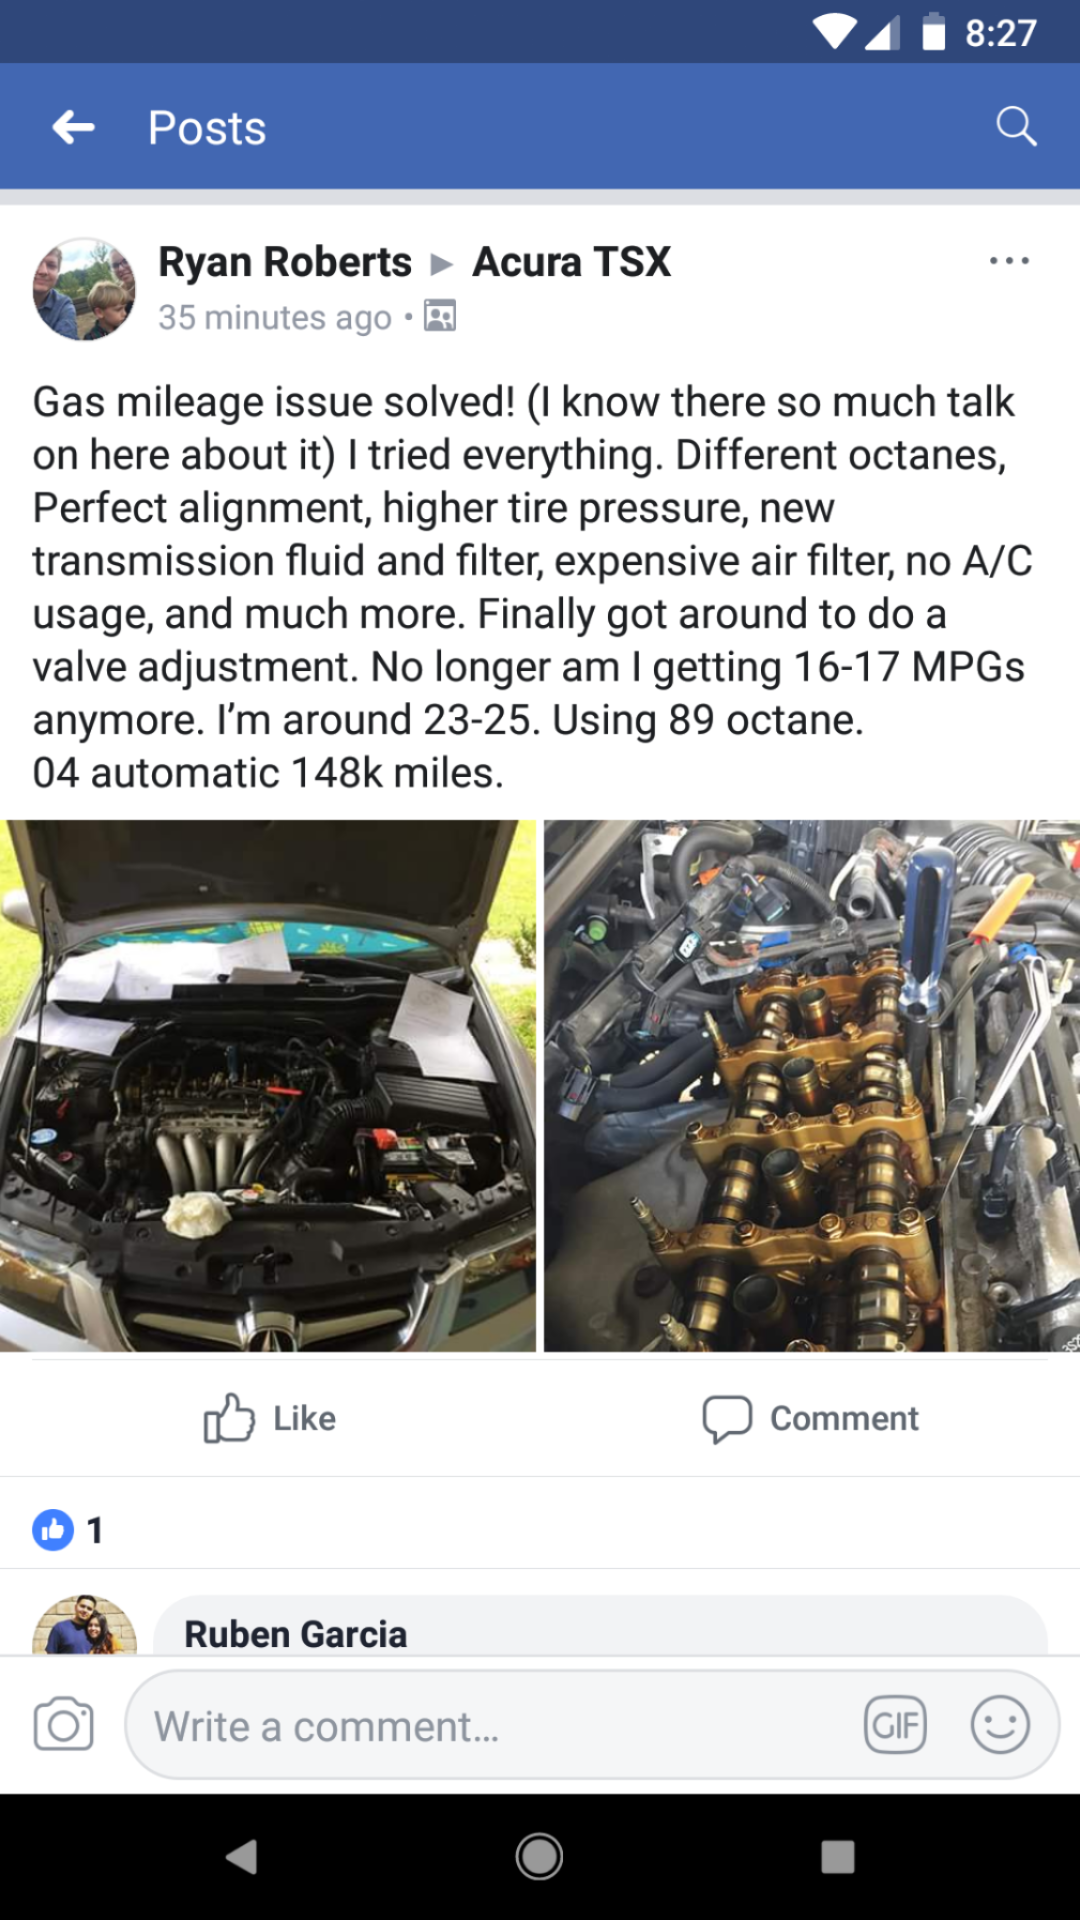Open Ruben Garcia's name in comment
The height and width of the screenshot is (1920, 1080).
coord(296,1634)
